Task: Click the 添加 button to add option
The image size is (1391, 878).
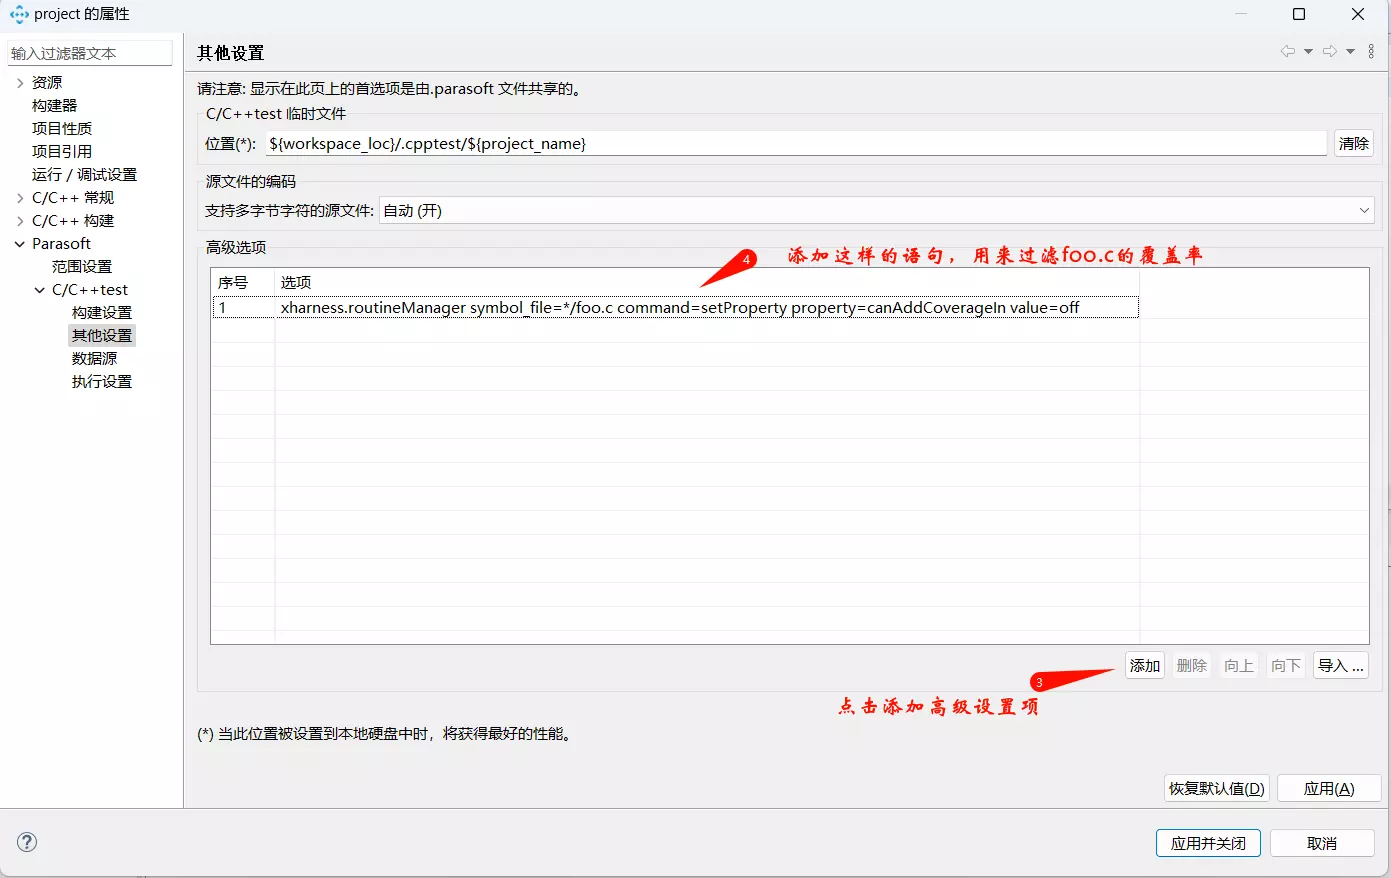Action: click(1144, 666)
